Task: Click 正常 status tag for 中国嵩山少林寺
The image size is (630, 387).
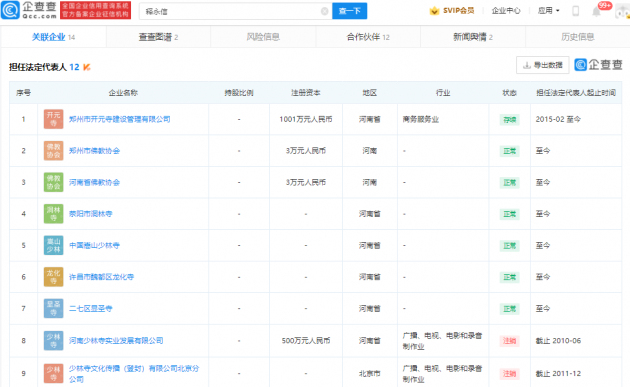Action: 509,246
